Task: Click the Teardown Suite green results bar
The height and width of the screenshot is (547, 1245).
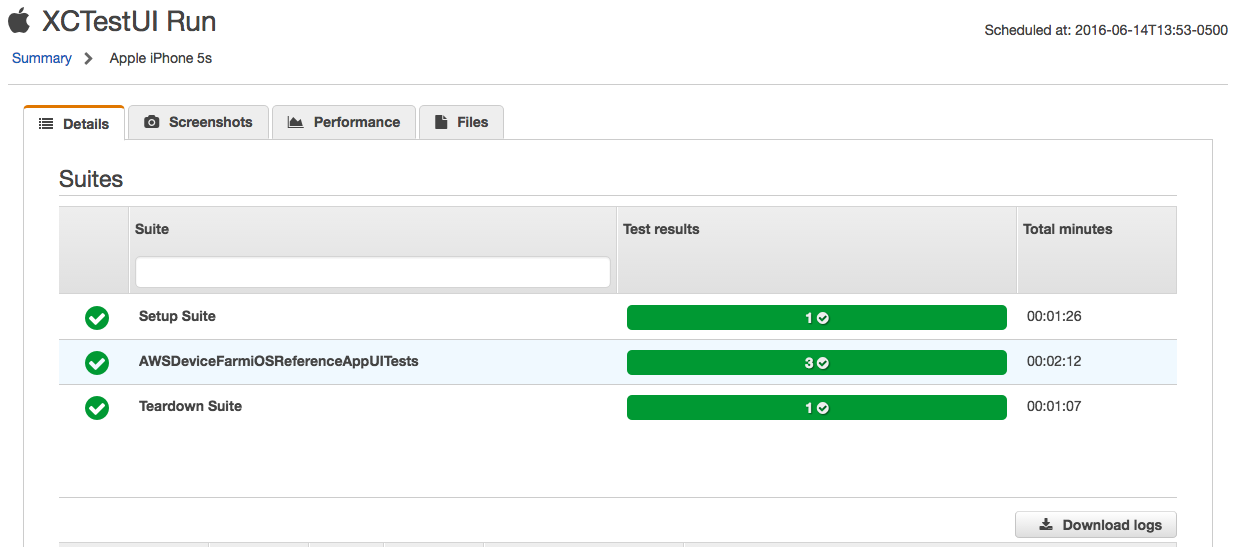Action: pyautogui.click(x=816, y=408)
